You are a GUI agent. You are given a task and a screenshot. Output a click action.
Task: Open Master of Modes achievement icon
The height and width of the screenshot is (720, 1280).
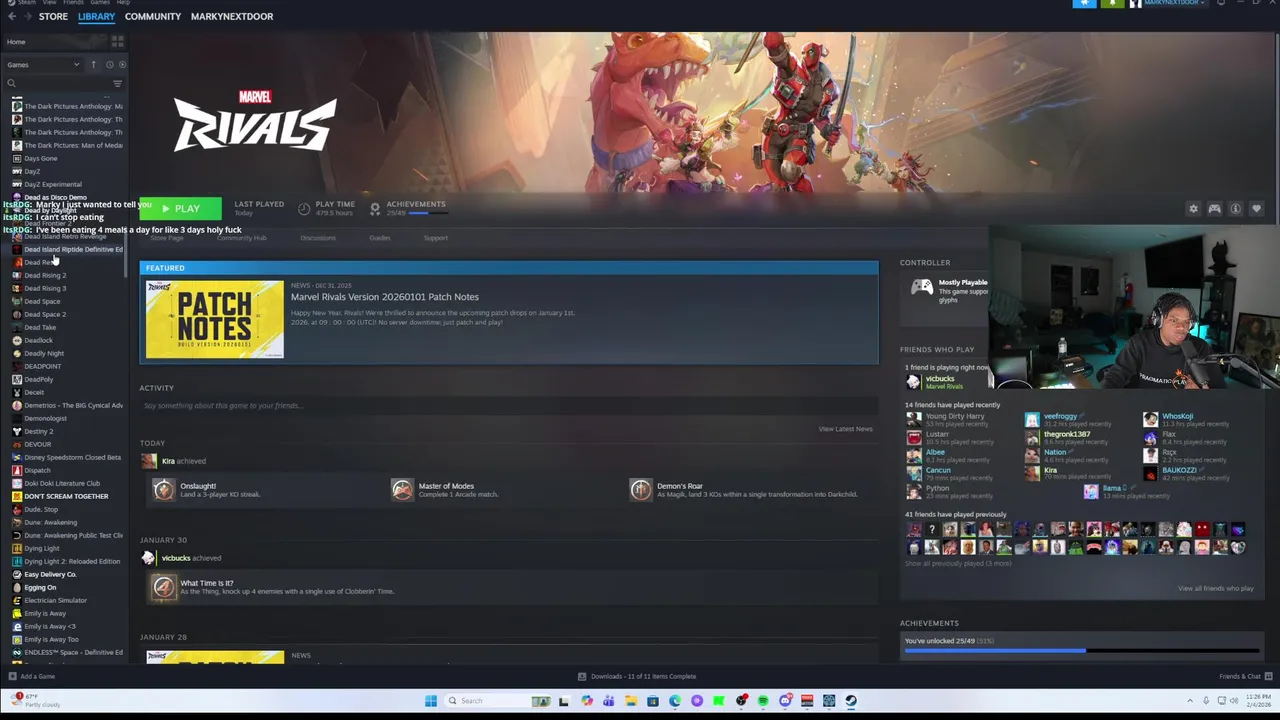[x=402, y=489]
